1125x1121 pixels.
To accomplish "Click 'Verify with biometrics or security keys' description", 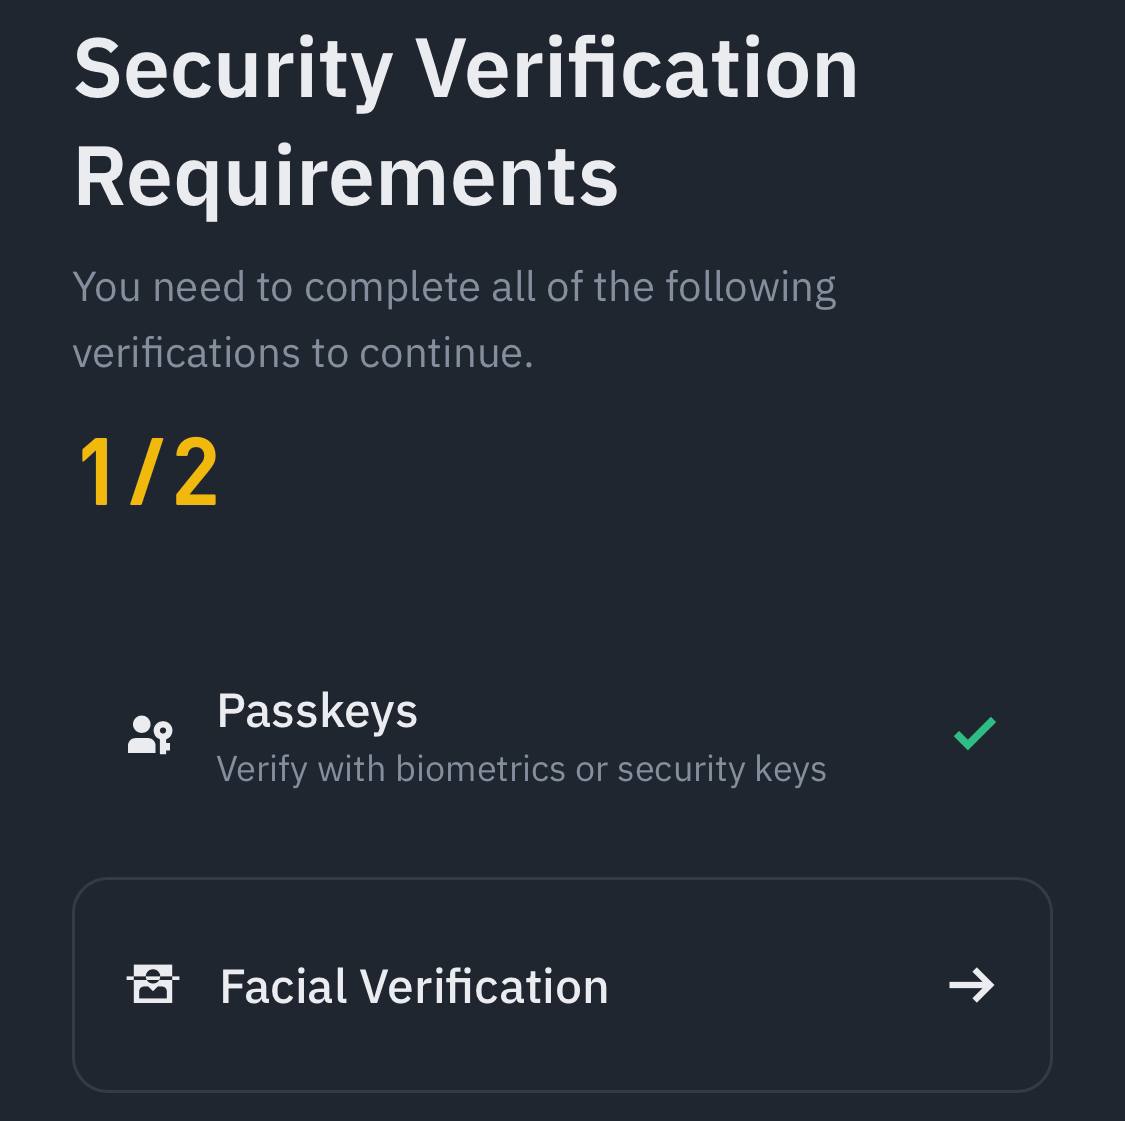I will pos(522,770).
